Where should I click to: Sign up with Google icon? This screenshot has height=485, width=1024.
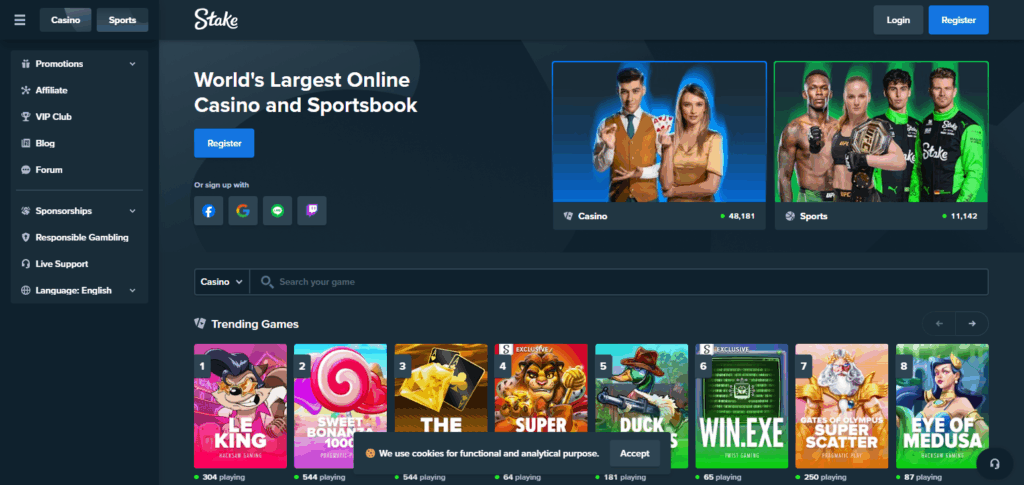[243, 211]
